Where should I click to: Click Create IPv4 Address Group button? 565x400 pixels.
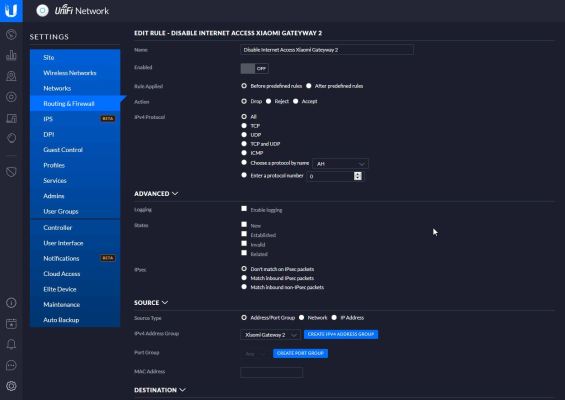[341, 334]
